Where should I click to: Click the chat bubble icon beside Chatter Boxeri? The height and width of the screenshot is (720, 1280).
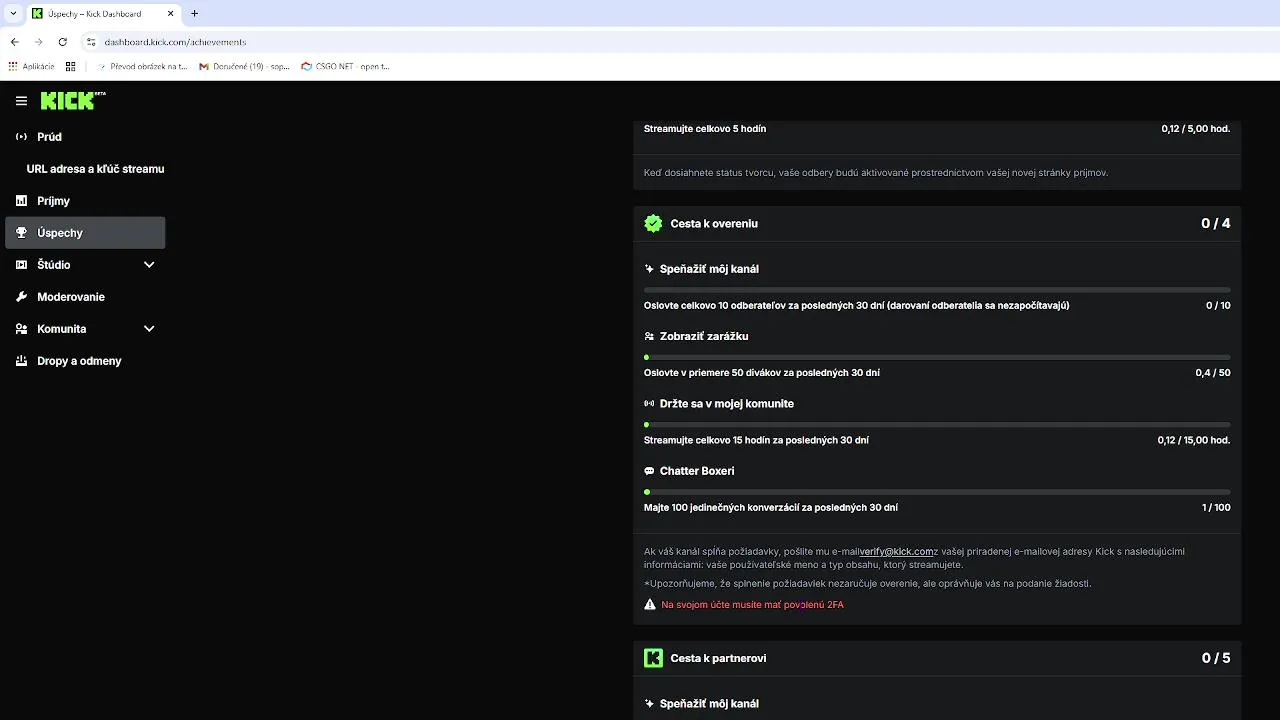(649, 471)
